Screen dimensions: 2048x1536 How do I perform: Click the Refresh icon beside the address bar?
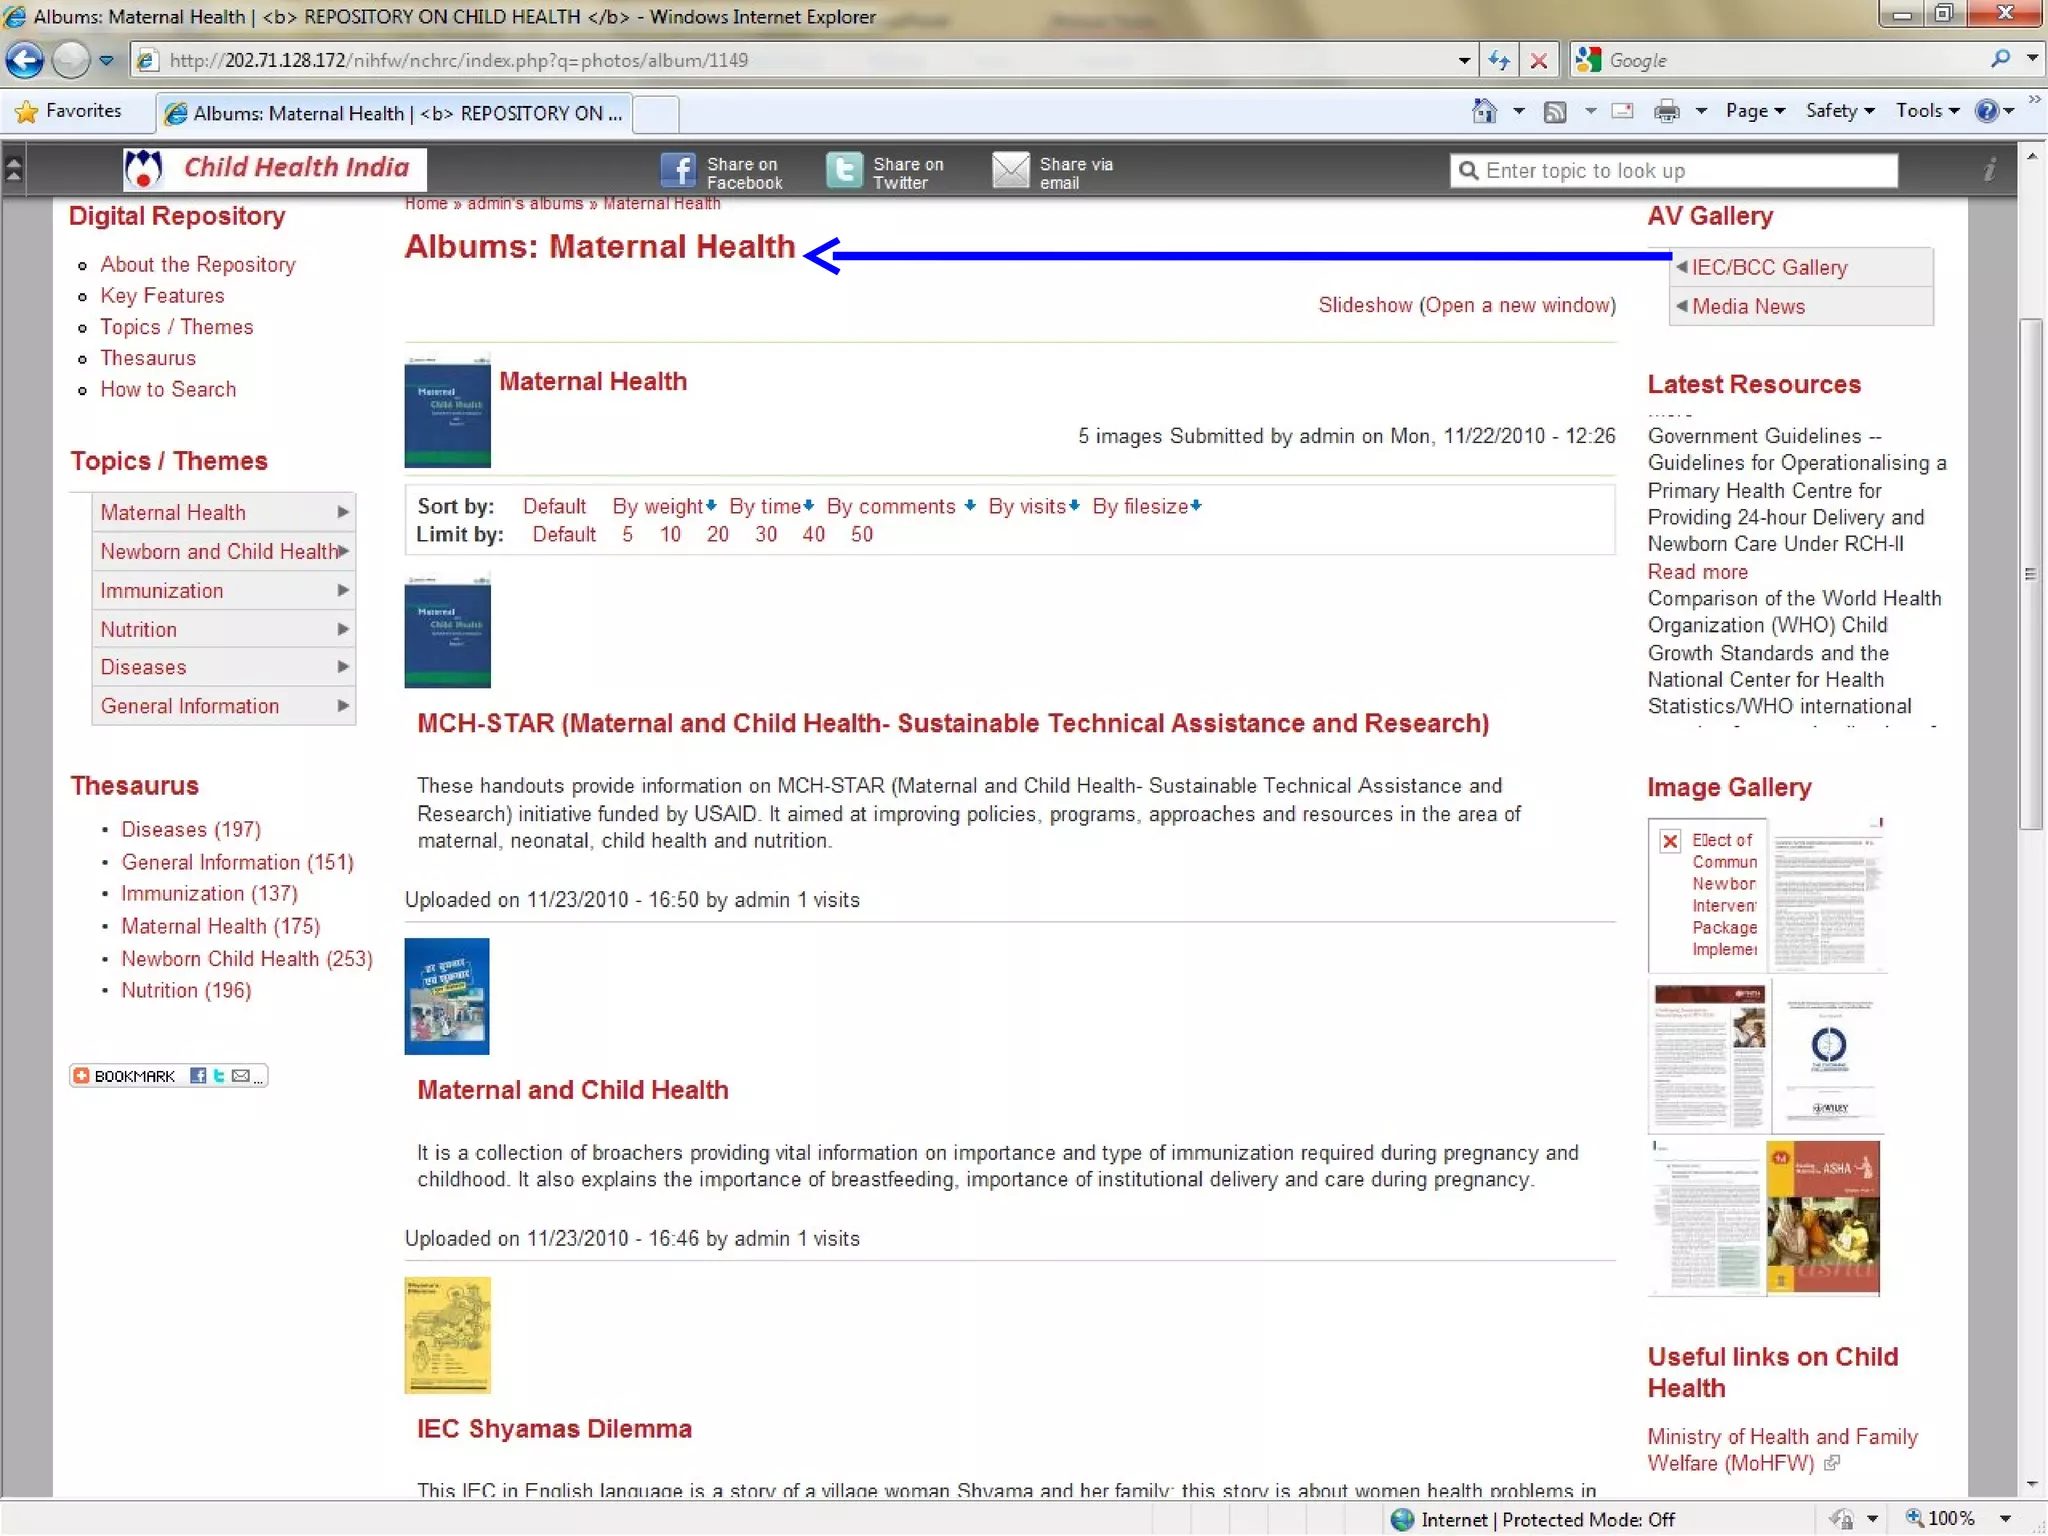click(x=1498, y=61)
